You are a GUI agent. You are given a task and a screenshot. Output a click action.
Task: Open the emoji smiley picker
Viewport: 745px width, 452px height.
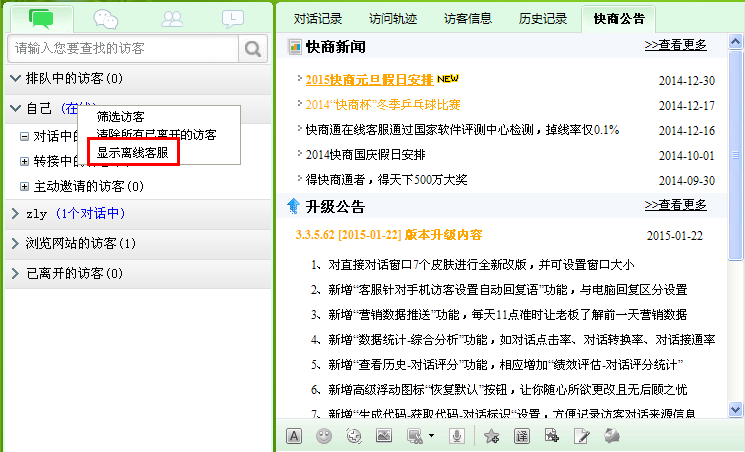pos(324,435)
